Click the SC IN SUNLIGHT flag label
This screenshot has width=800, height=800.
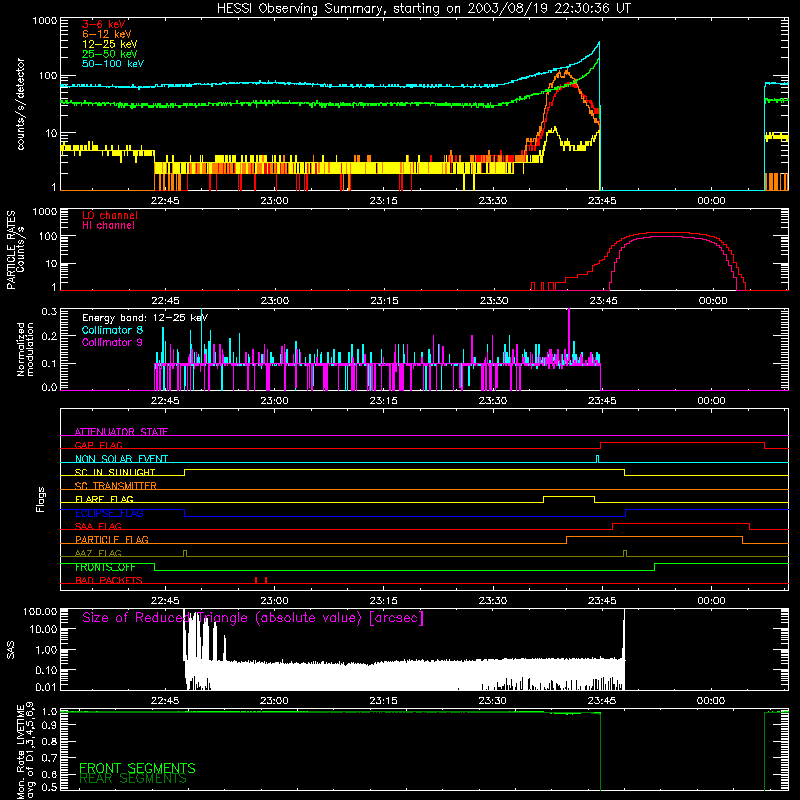pyautogui.click(x=115, y=472)
